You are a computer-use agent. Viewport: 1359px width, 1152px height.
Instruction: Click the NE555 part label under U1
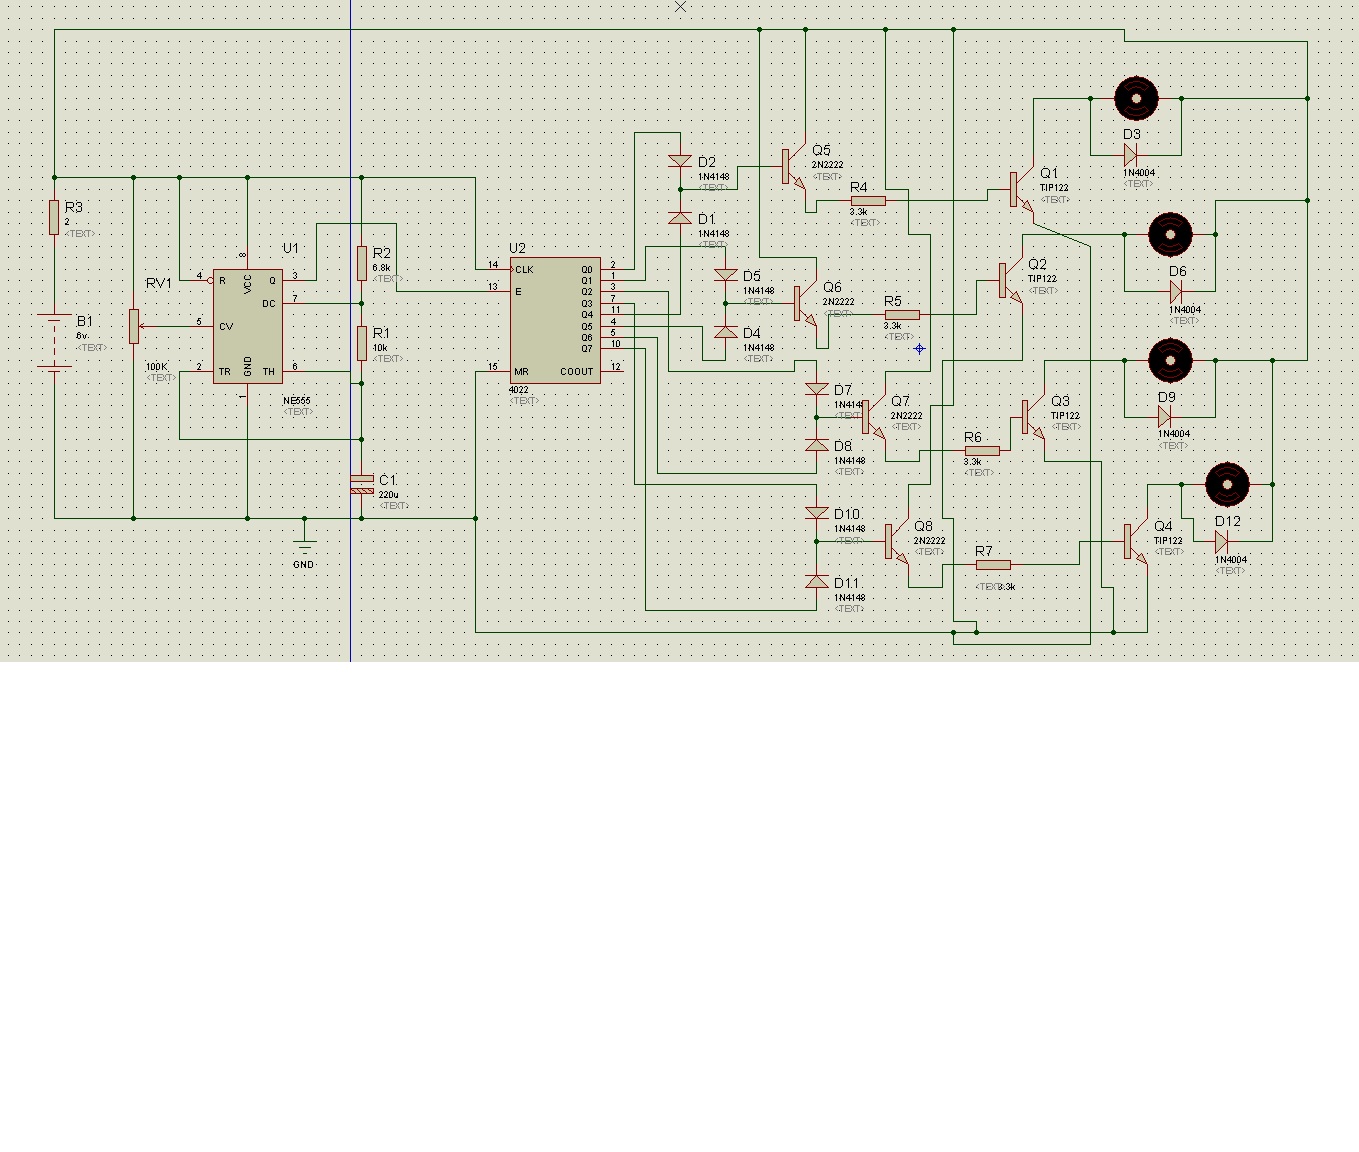pyautogui.click(x=297, y=401)
